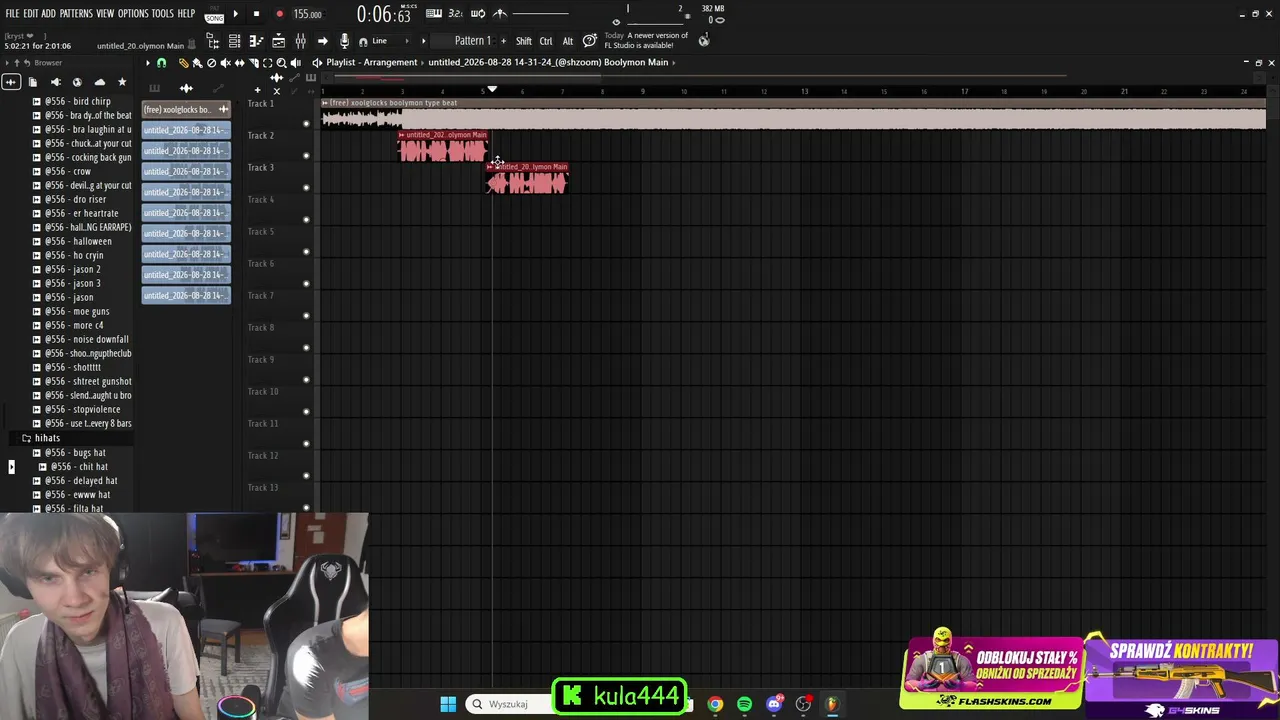The width and height of the screenshot is (1280, 720).
Task: Open the typing keyboard to piano option
Action: pos(434,14)
